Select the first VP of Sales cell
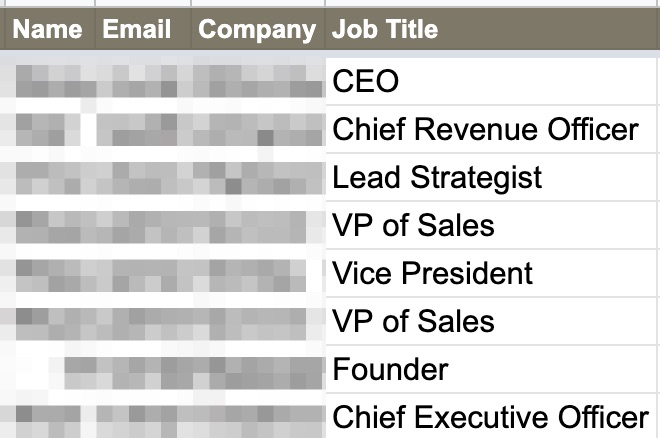This screenshot has height=438, width=660. [x=413, y=225]
